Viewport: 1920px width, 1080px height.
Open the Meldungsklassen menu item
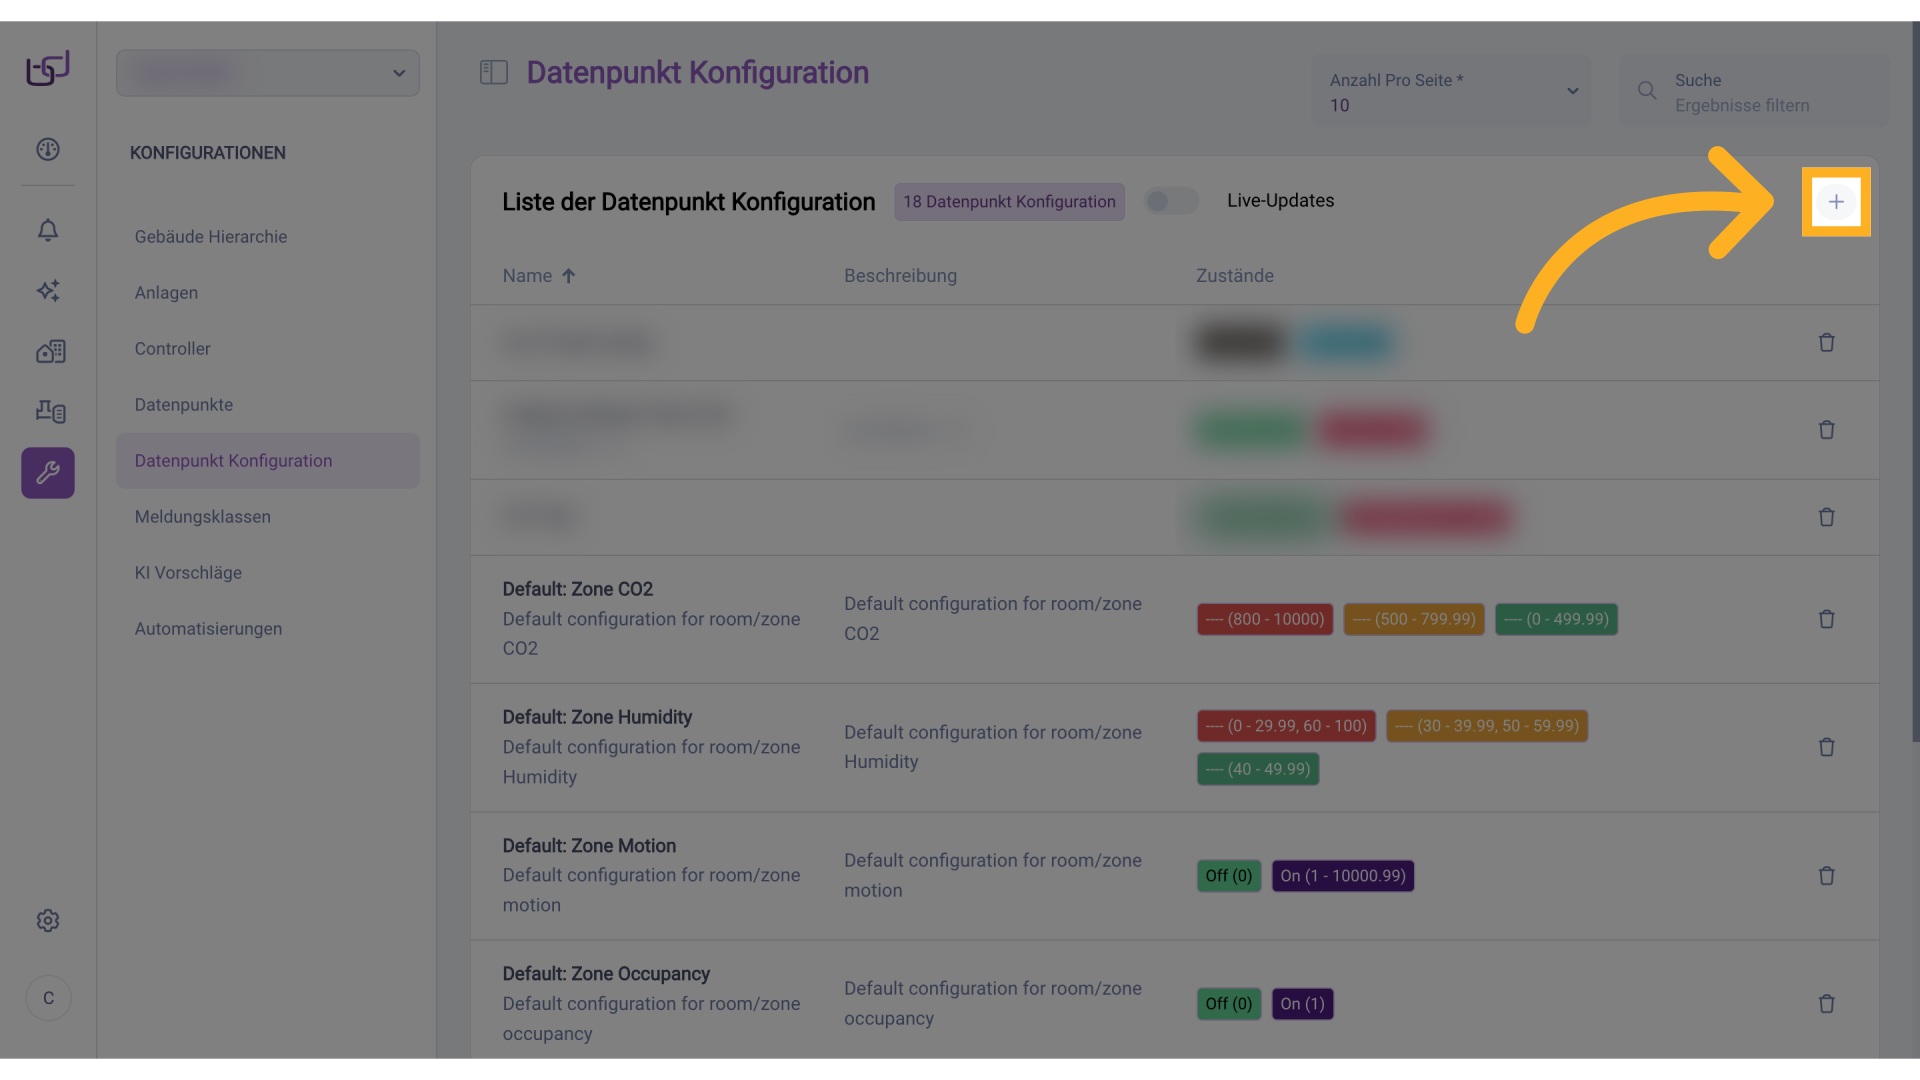(x=203, y=517)
